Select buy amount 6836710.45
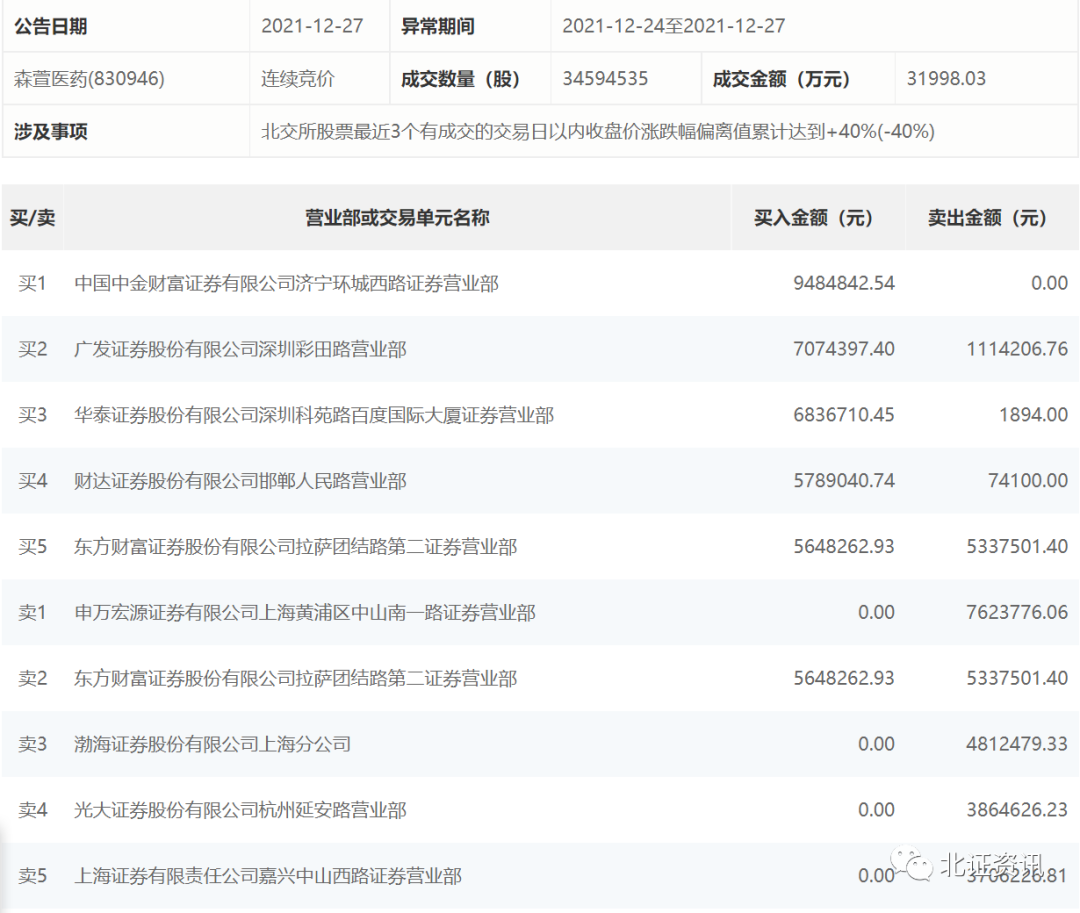This screenshot has width=1080, height=913. 844,415
